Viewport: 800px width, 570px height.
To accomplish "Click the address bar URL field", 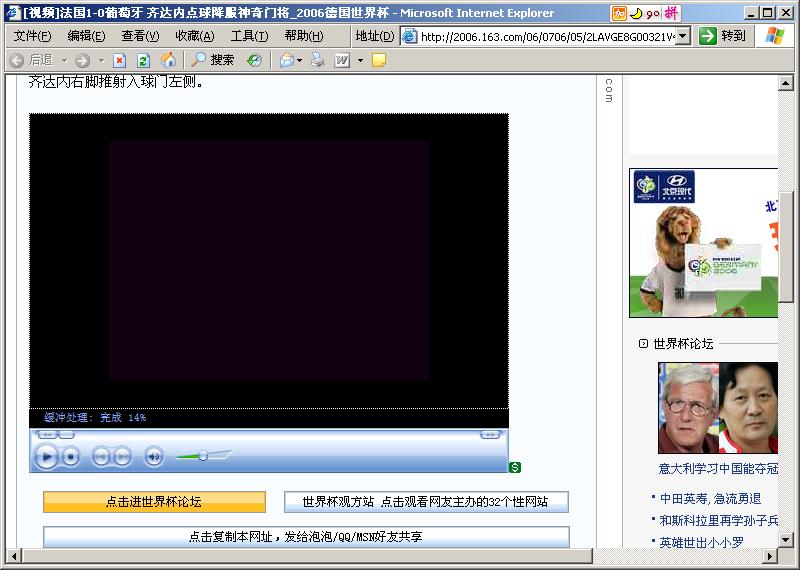I will point(546,36).
